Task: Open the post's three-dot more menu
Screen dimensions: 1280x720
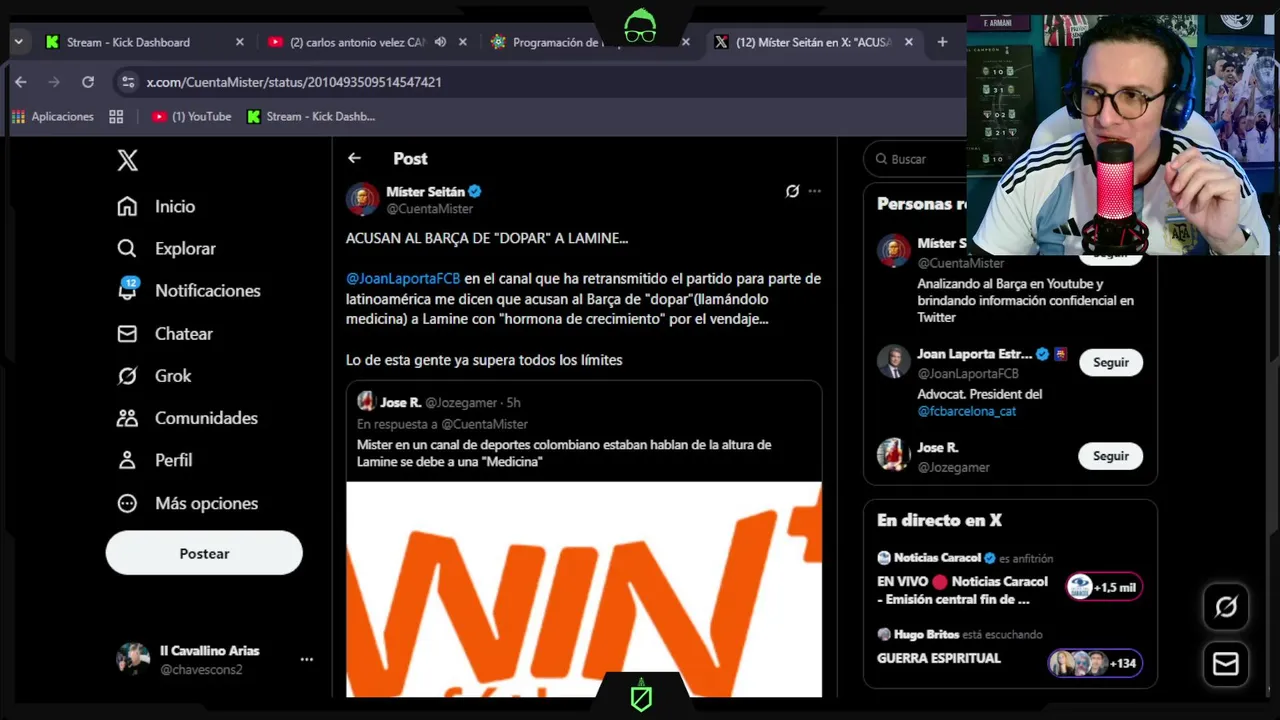Action: tap(815, 191)
